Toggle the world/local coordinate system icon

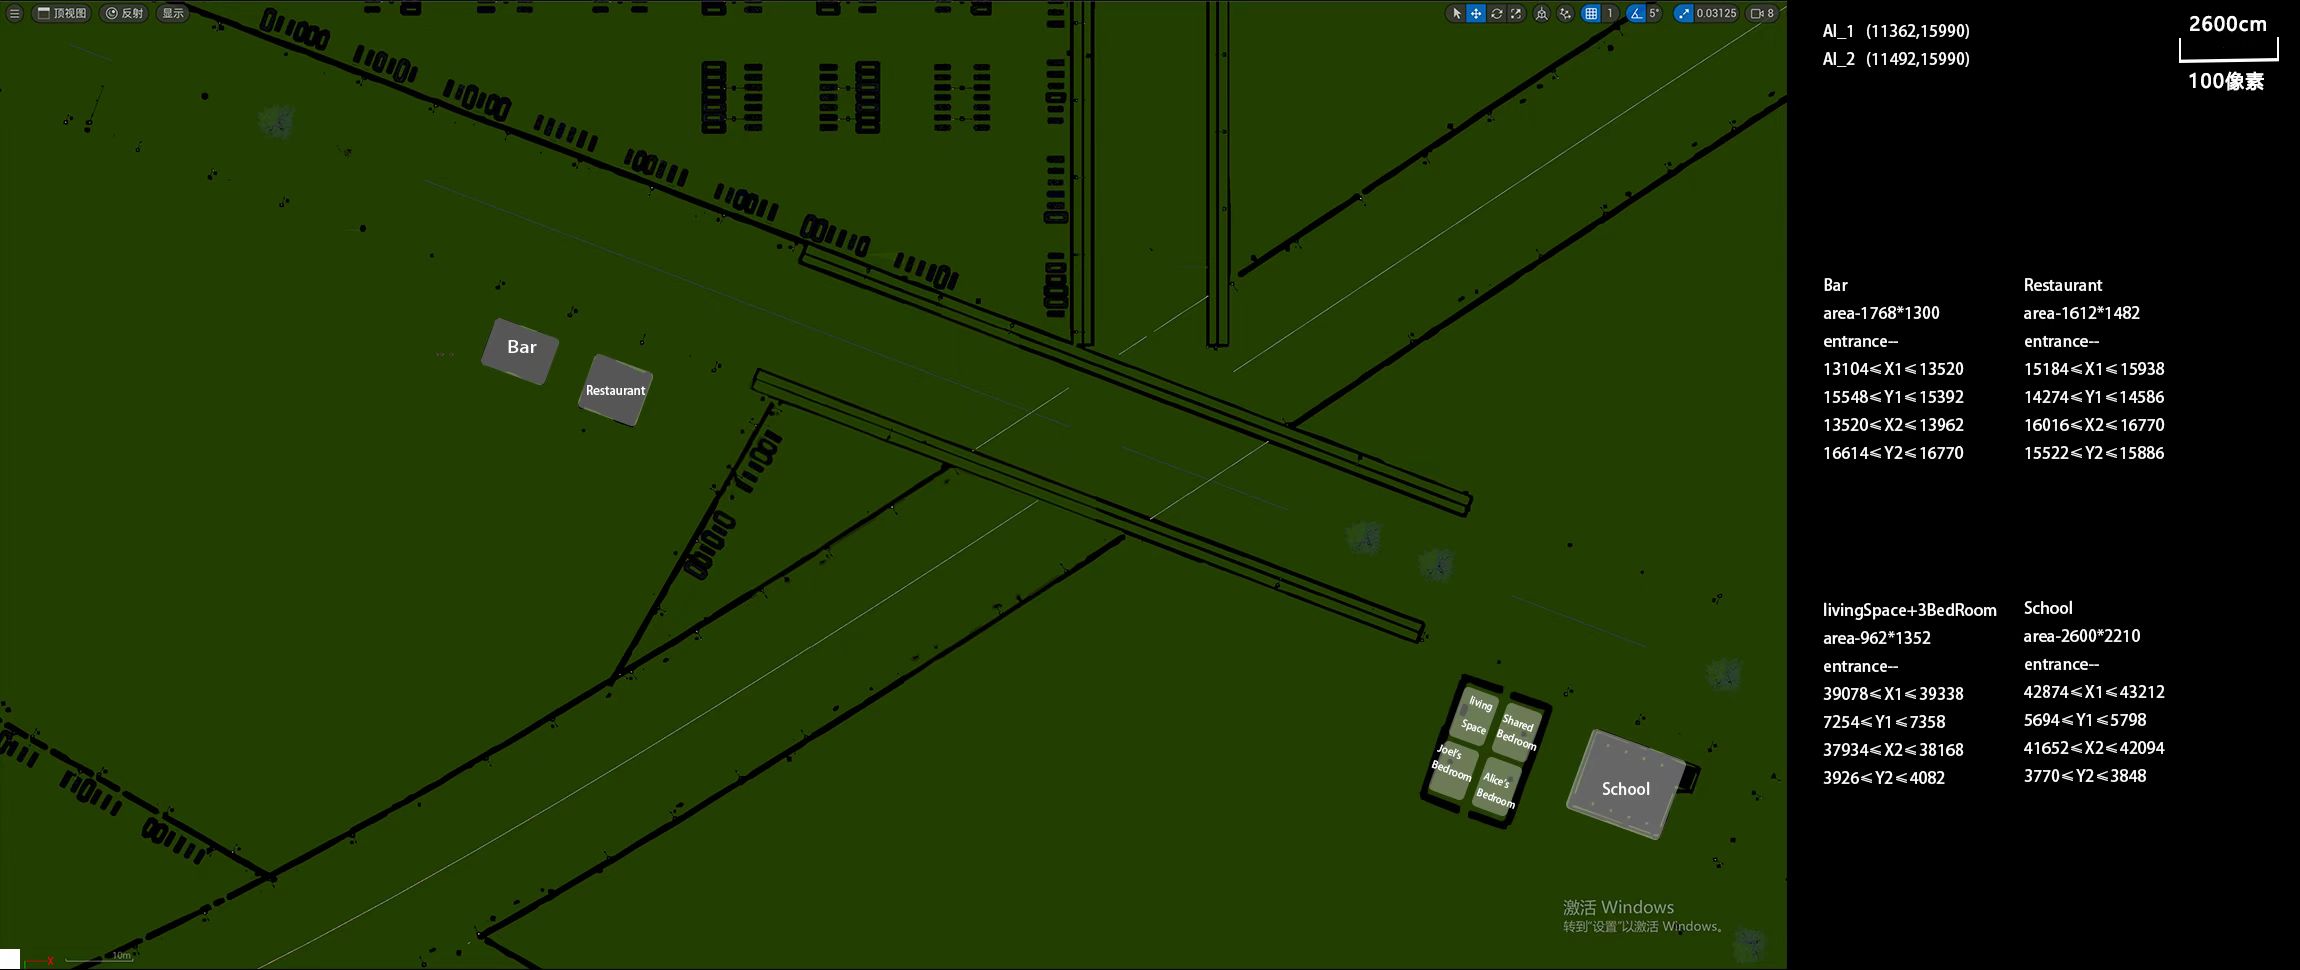point(1542,13)
